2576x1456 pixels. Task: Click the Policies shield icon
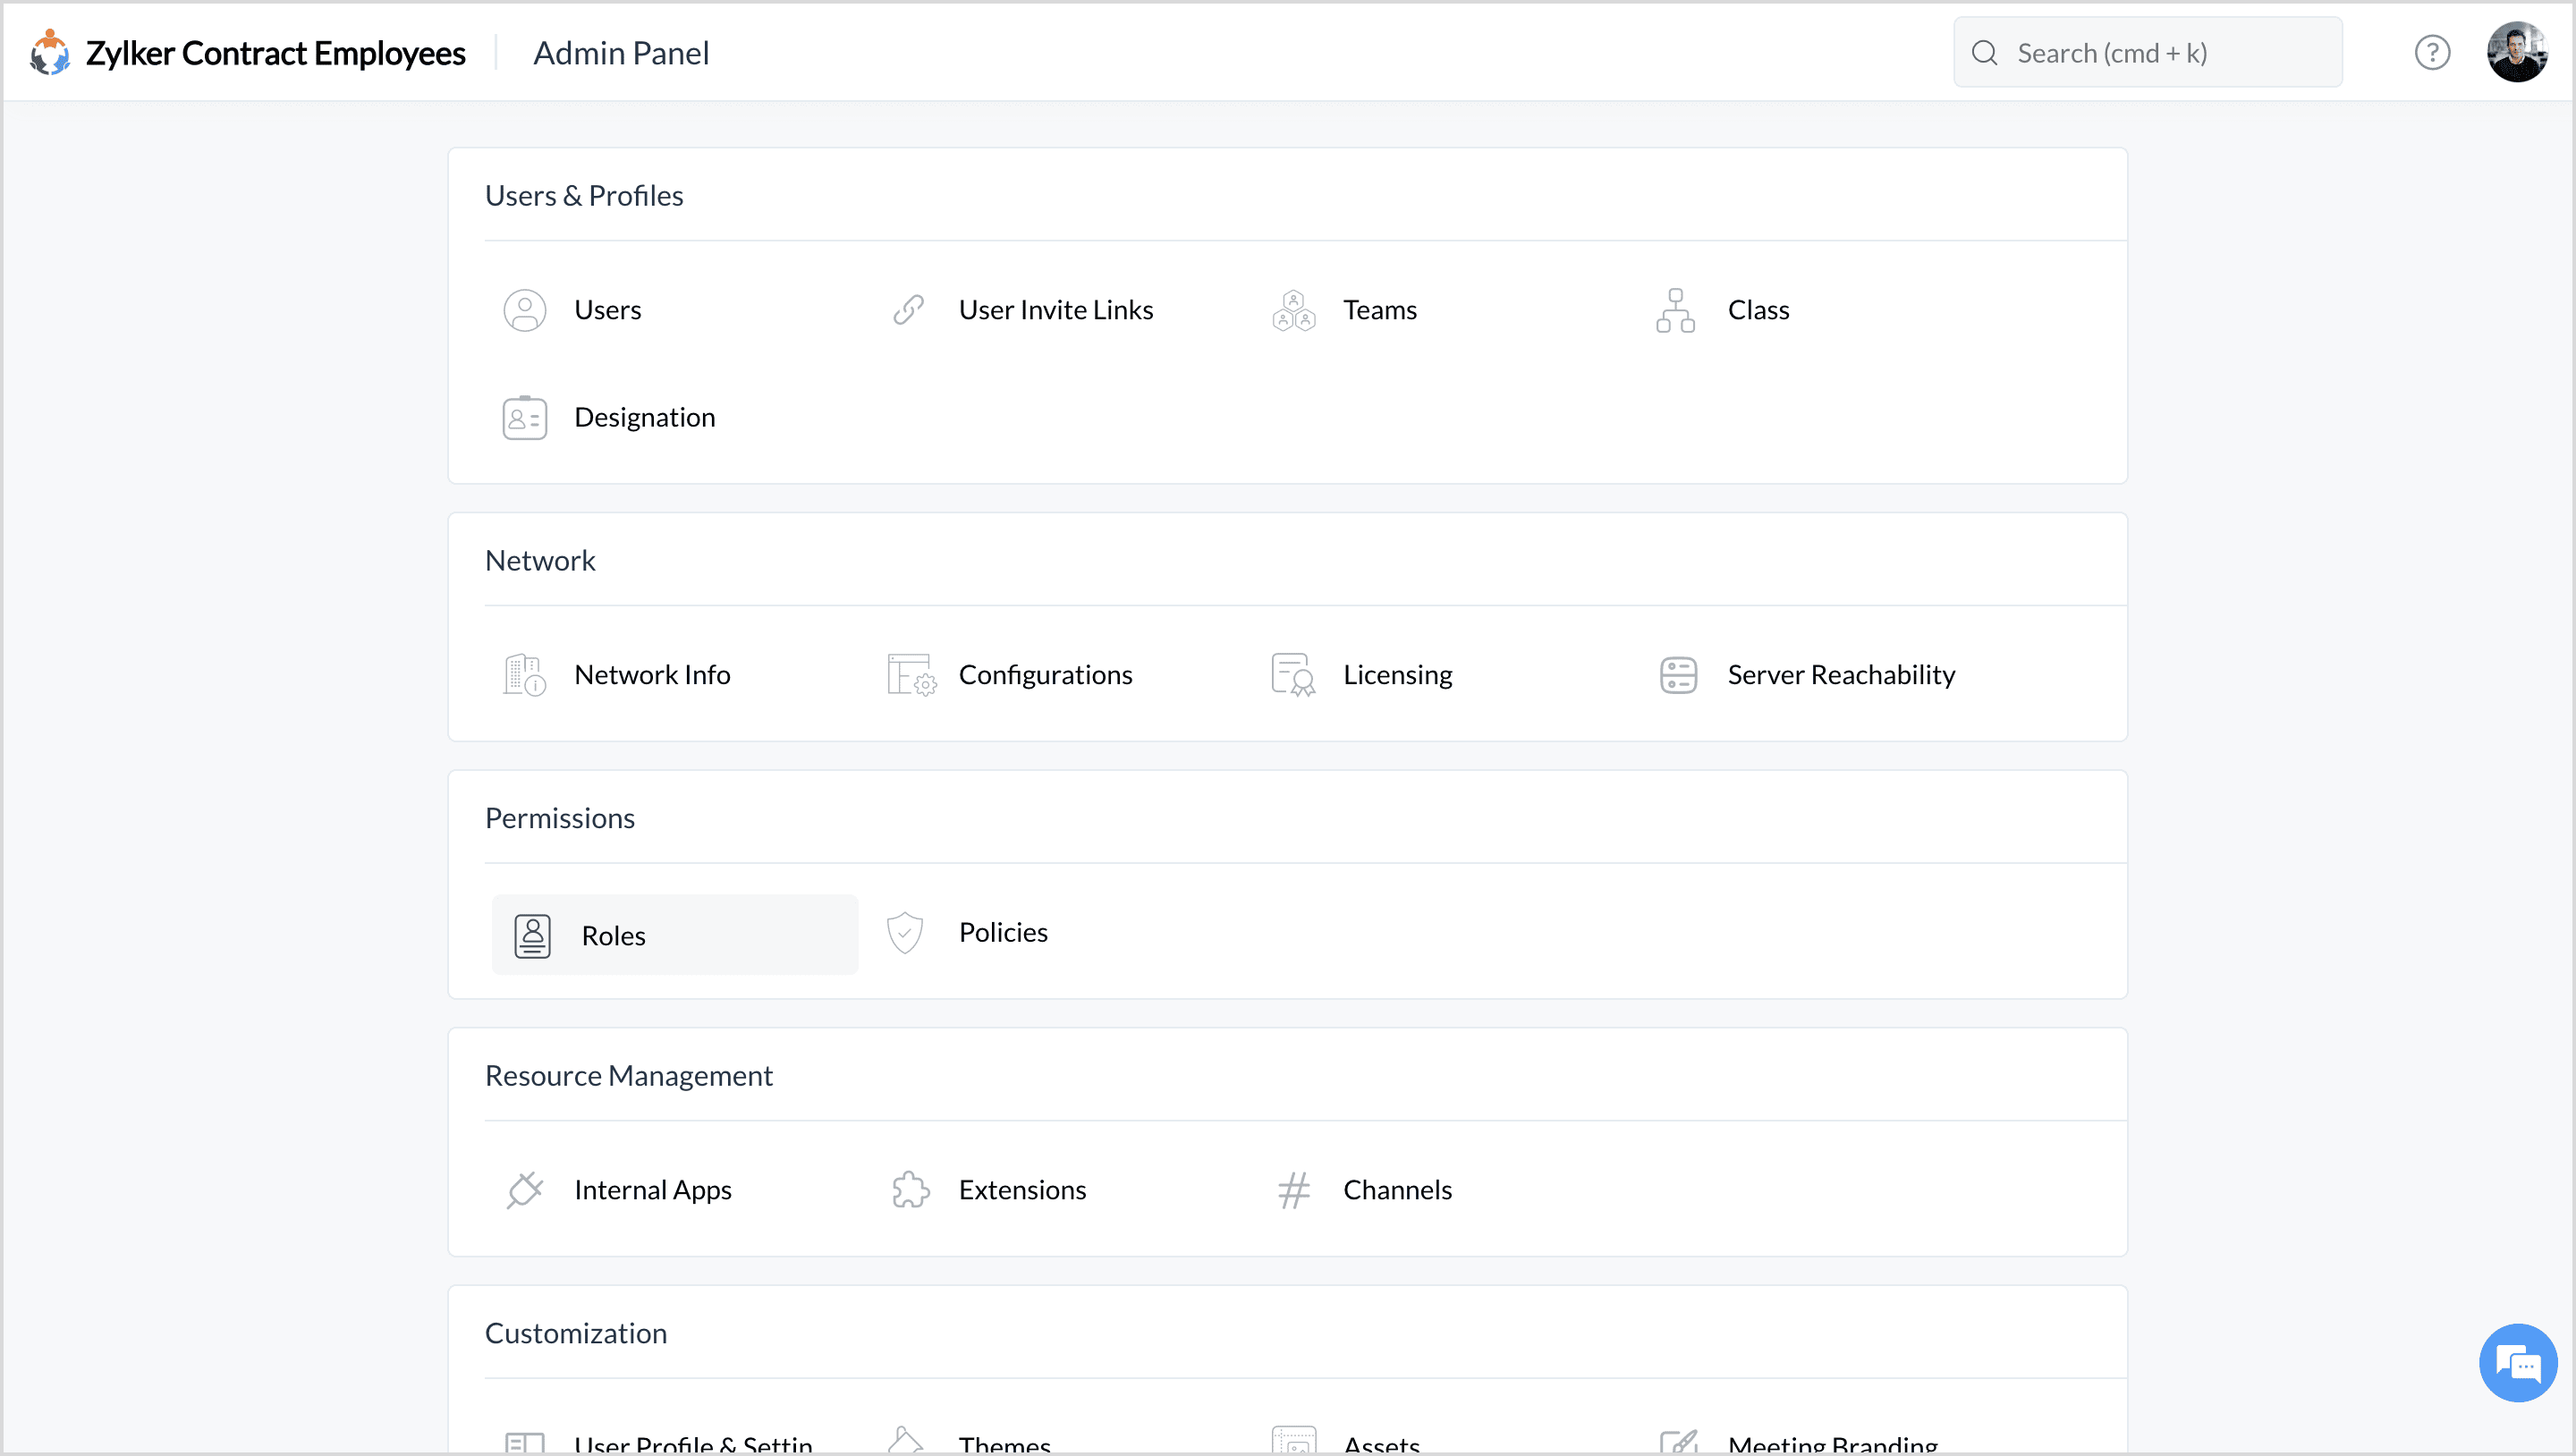905,932
